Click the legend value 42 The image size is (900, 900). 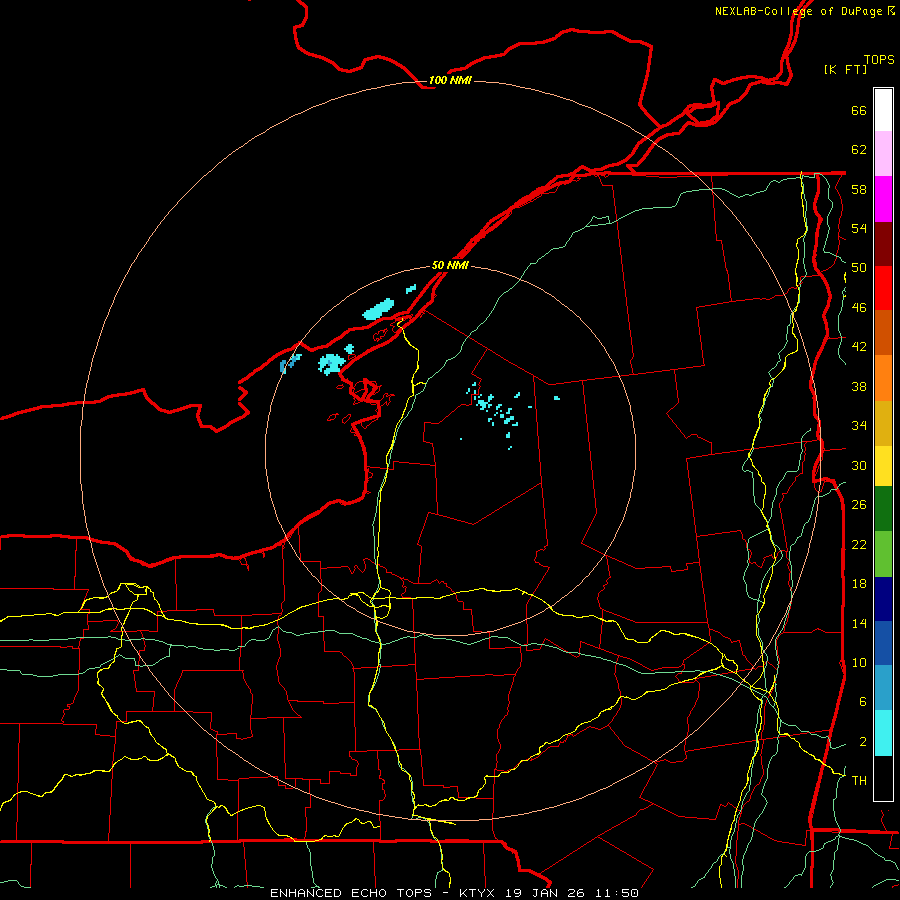pos(859,347)
